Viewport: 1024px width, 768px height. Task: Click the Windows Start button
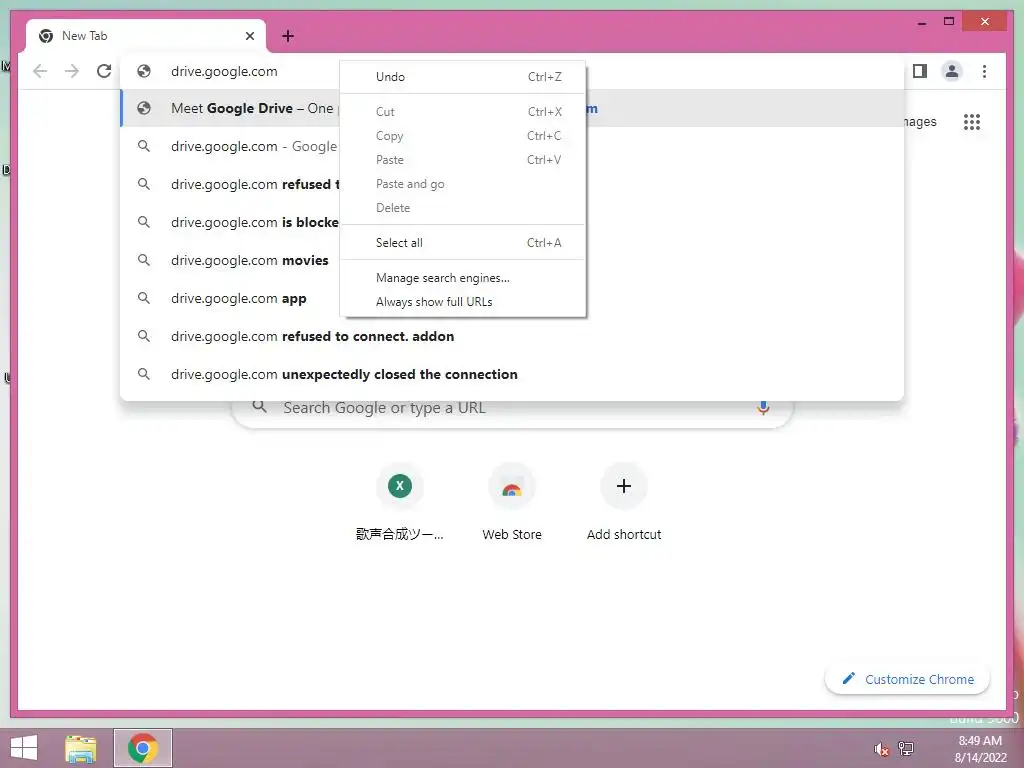click(x=24, y=748)
